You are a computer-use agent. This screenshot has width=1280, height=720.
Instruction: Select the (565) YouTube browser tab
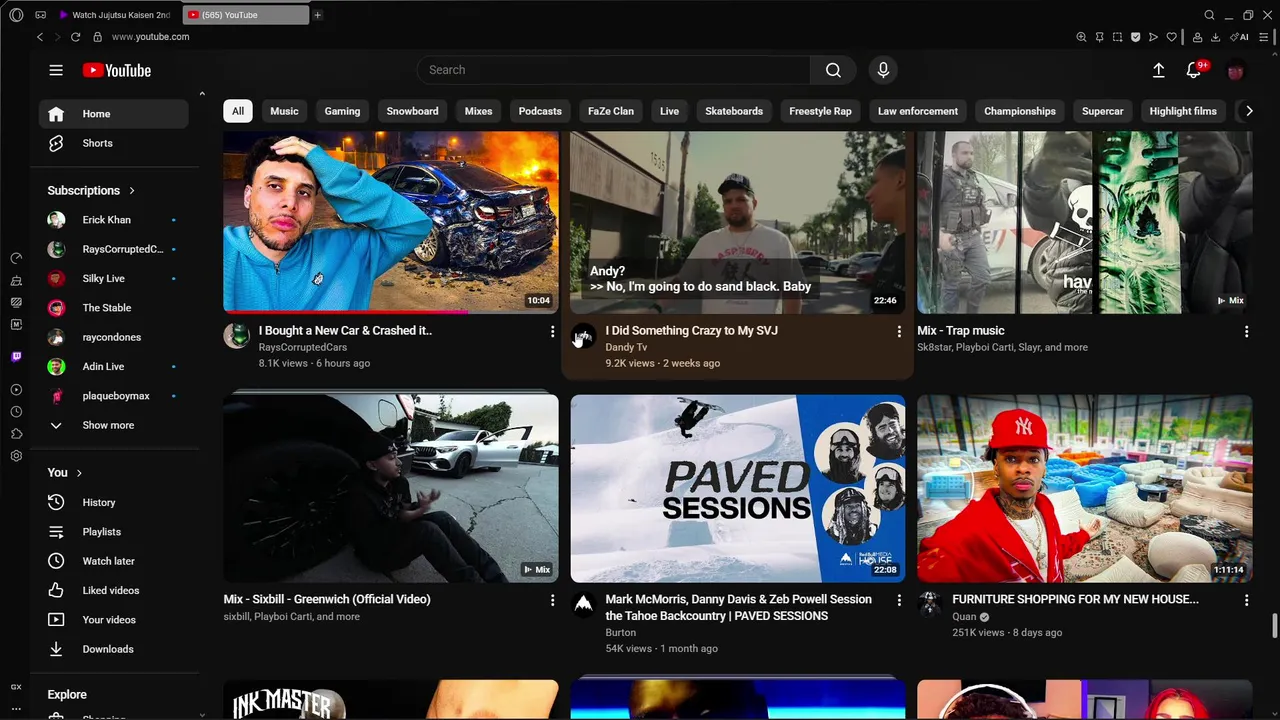point(246,15)
